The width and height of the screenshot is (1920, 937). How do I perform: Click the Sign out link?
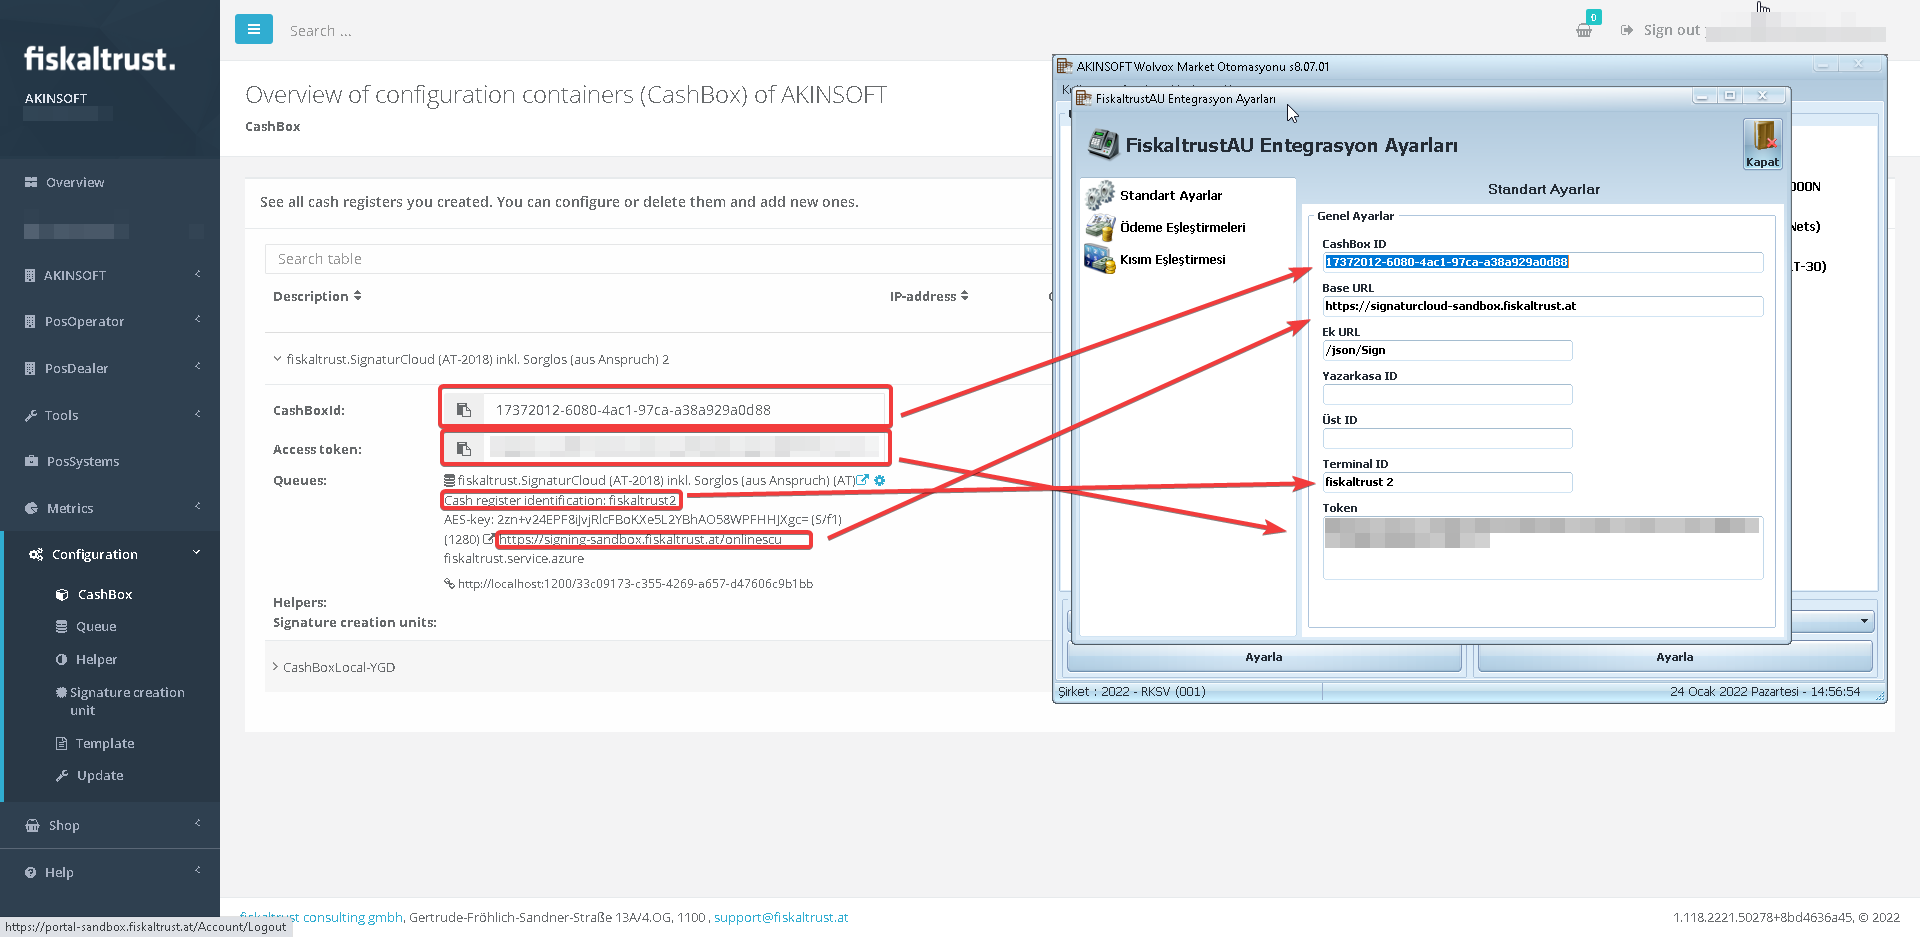[x=1660, y=30]
